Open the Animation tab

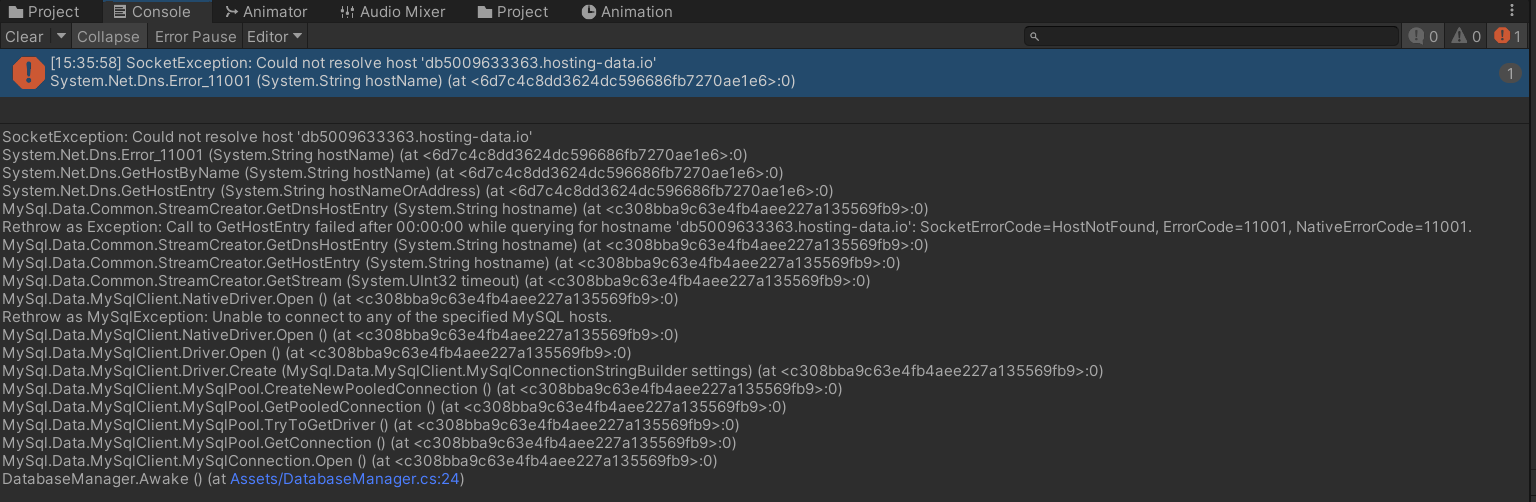pos(627,12)
